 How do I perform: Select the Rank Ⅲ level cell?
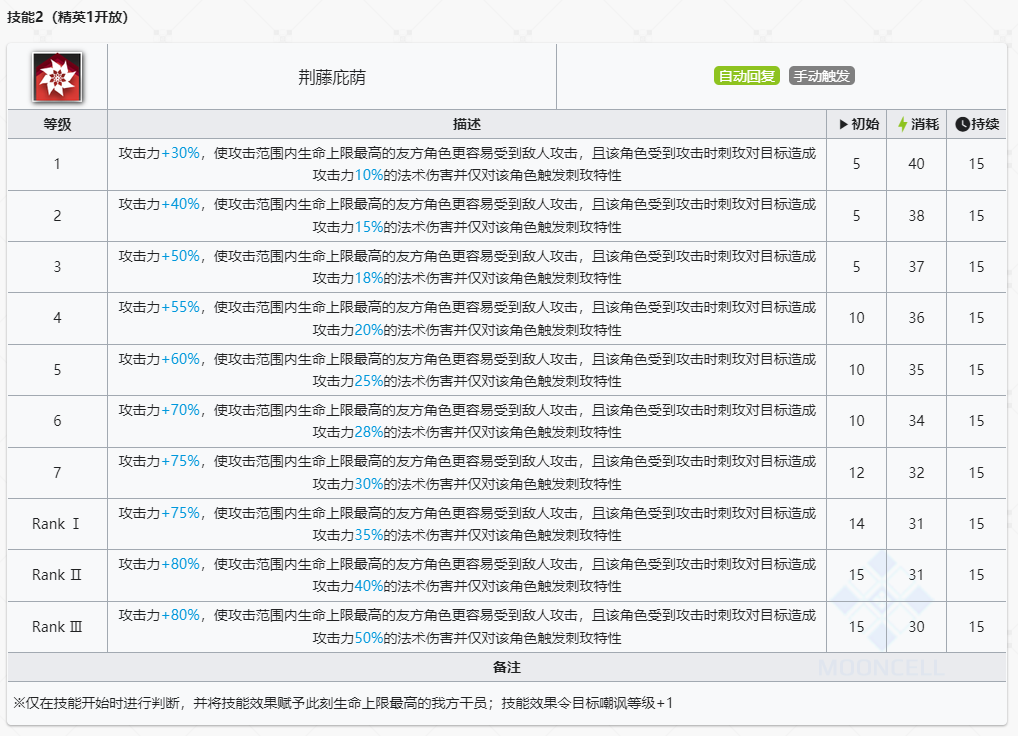pyautogui.click(x=57, y=627)
